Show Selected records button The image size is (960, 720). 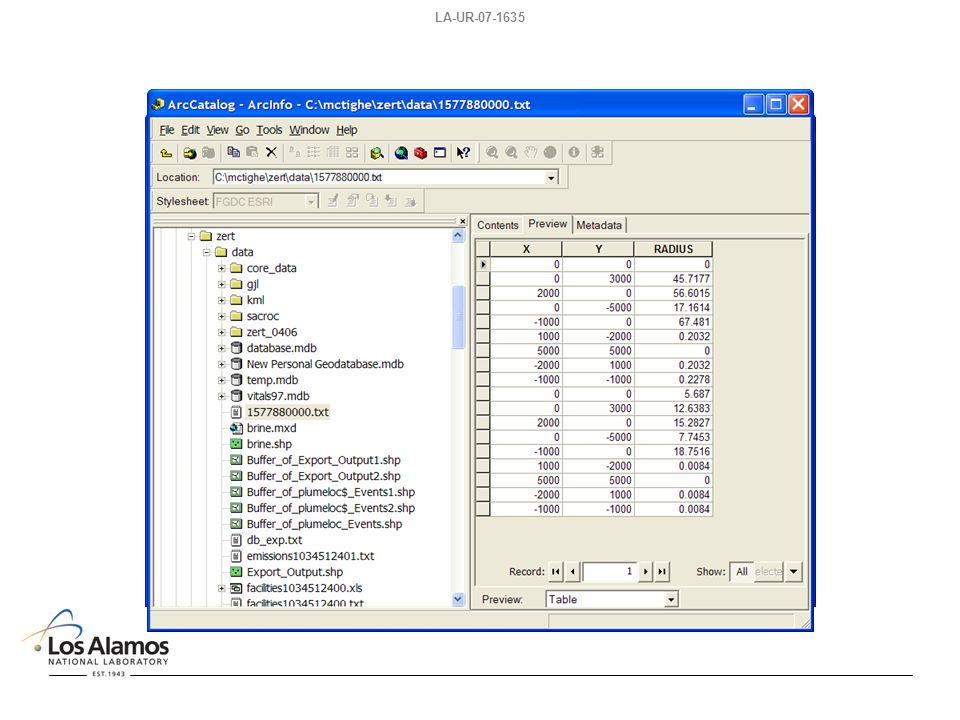pyautogui.click(x=768, y=572)
